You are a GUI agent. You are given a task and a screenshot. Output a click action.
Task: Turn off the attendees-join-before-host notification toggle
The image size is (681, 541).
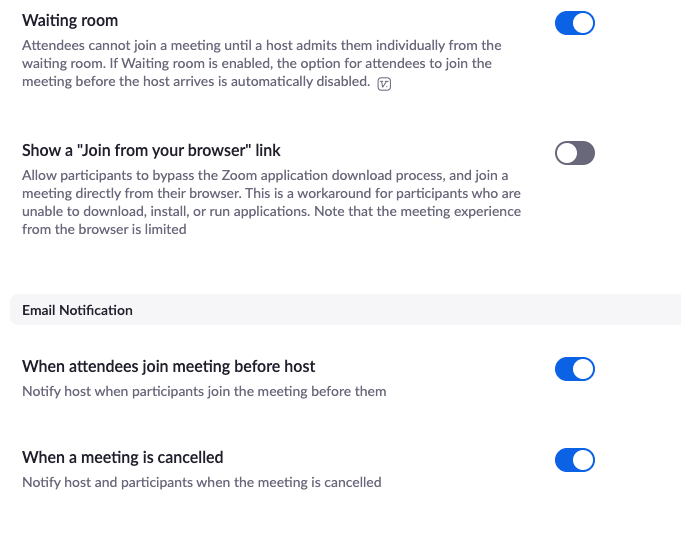(575, 369)
